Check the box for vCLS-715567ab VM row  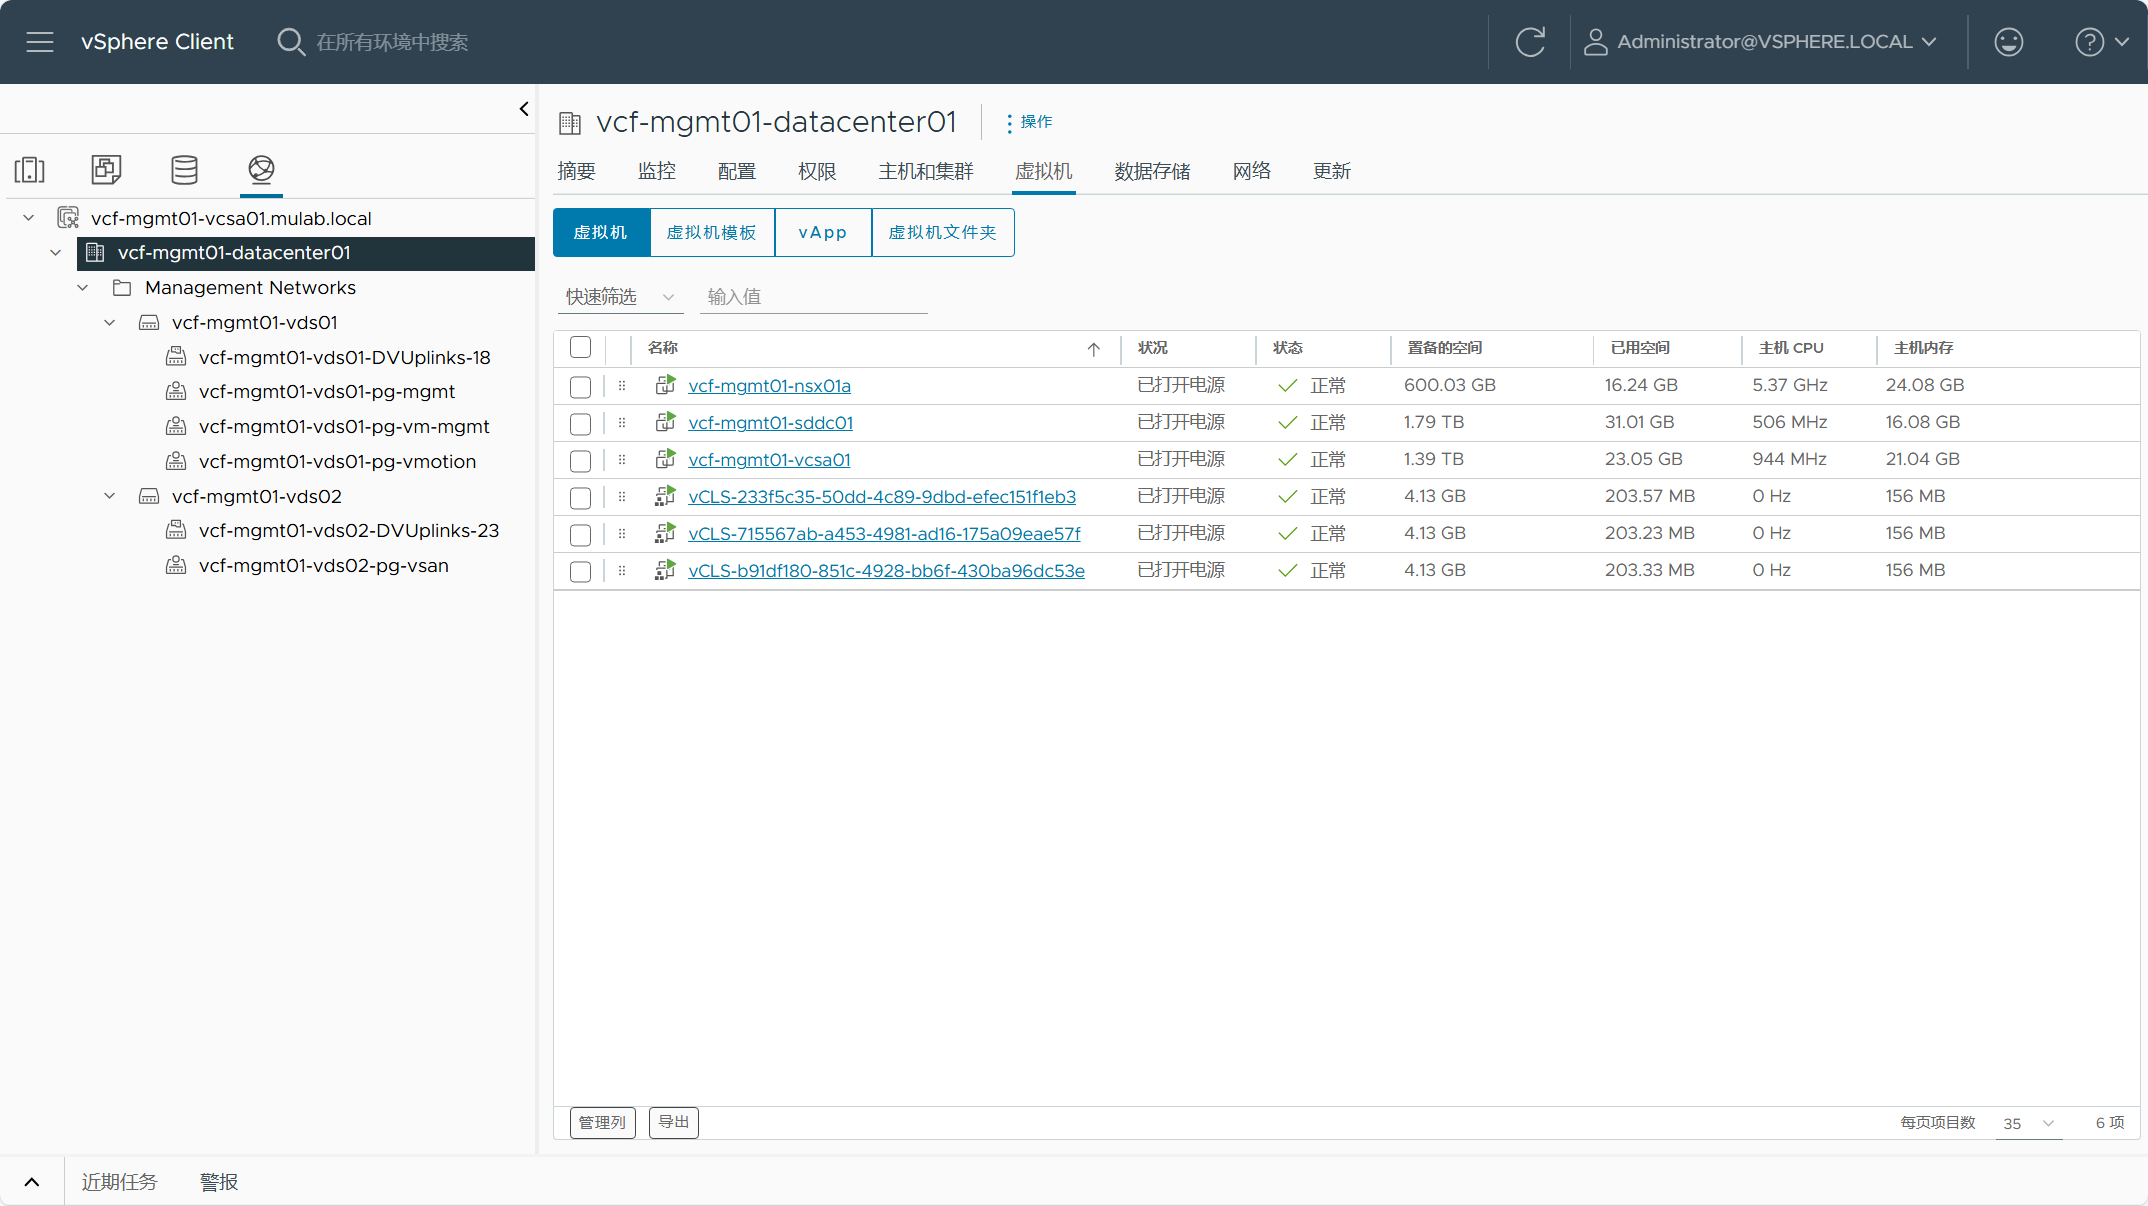pyautogui.click(x=580, y=535)
